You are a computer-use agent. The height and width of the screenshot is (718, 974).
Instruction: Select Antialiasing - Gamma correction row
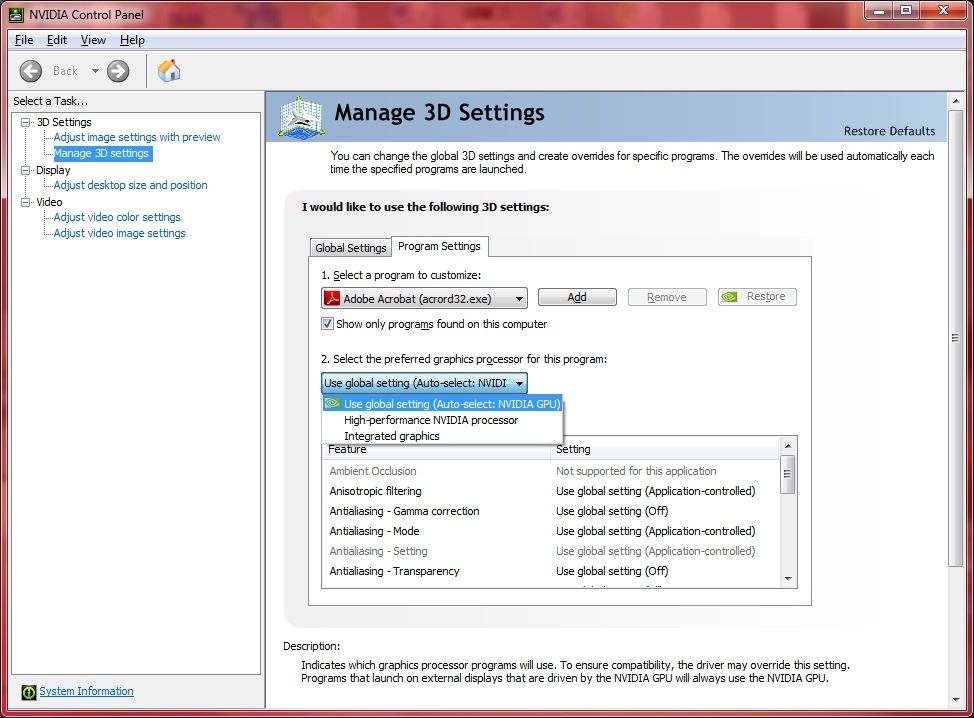[x=551, y=511]
